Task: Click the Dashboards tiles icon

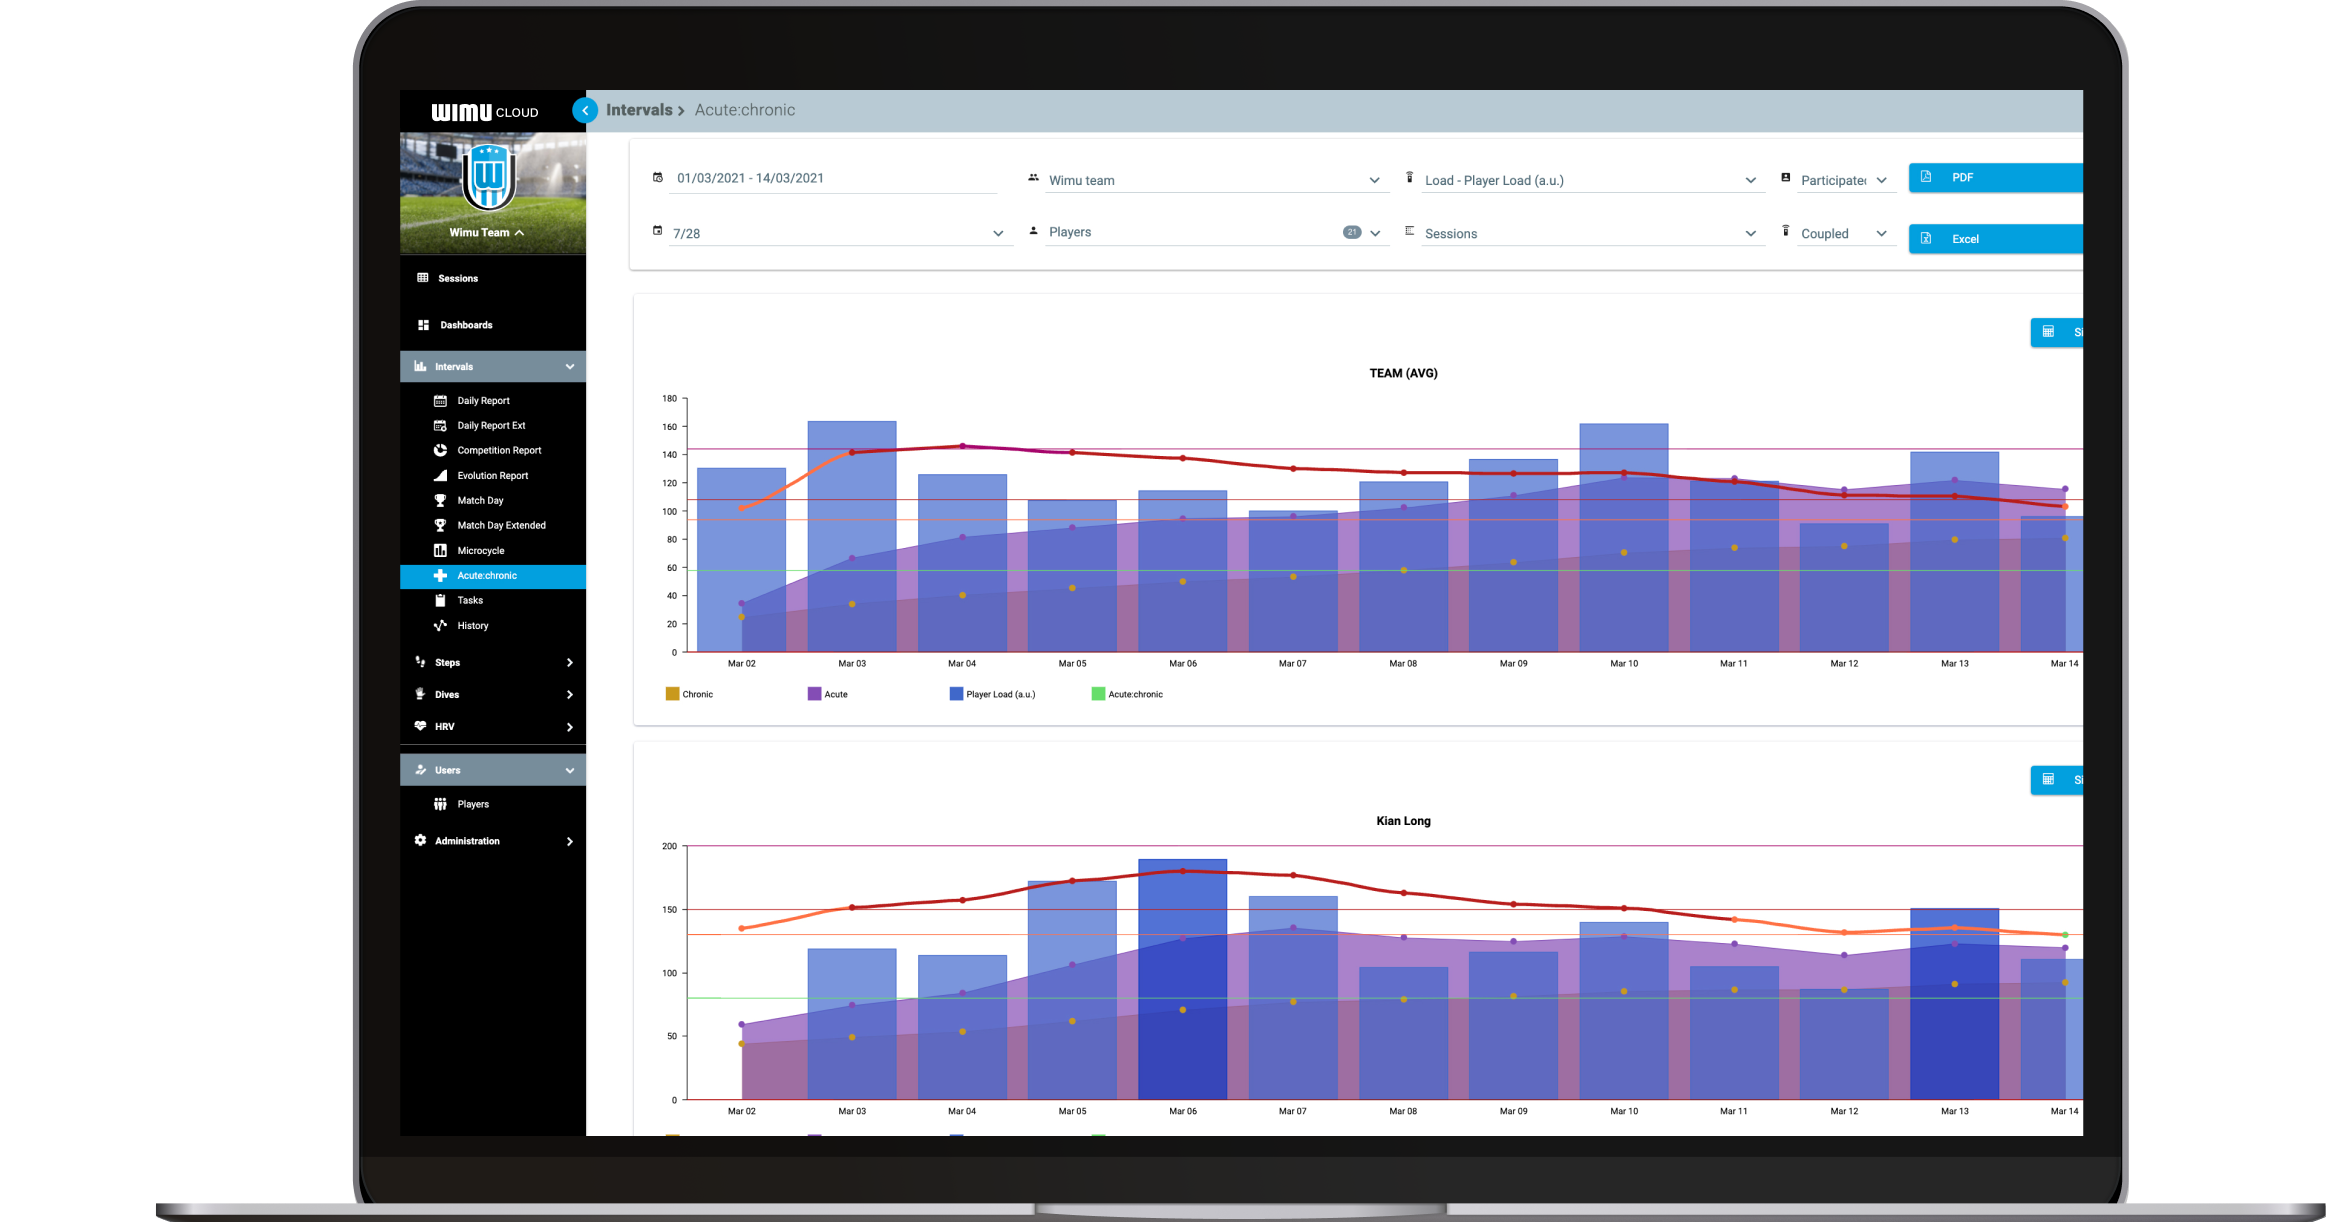Action: [423, 325]
